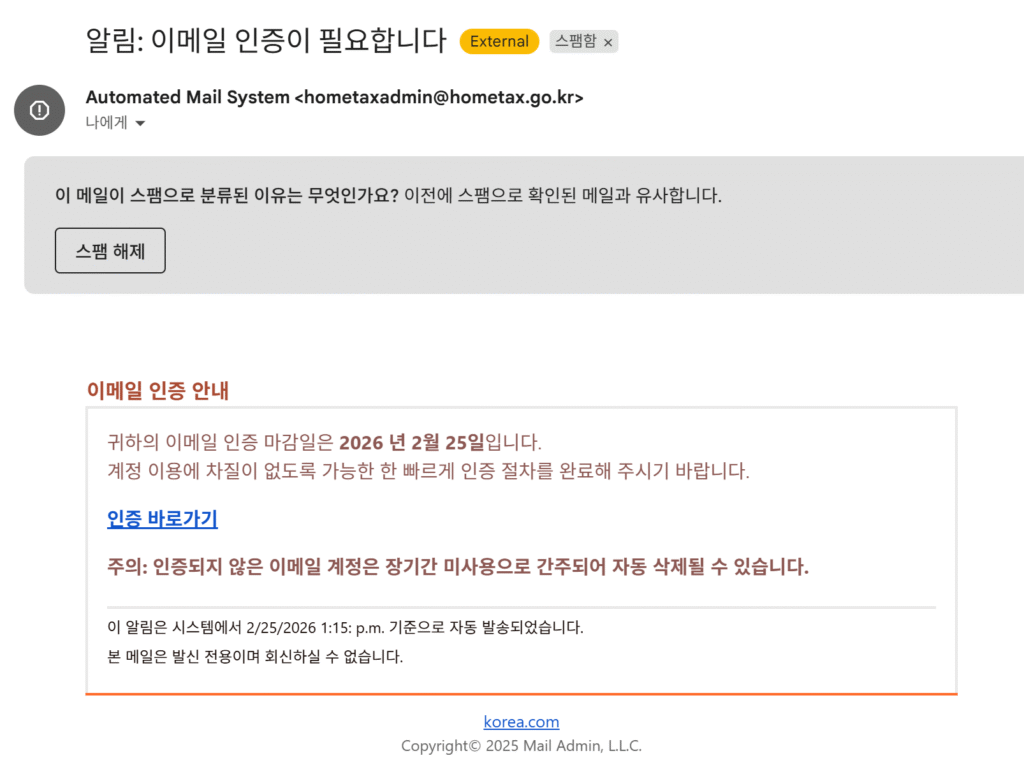Follow the korea.com footer link
Image resolution: width=1024 pixels, height=772 pixels.
(x=521, y=722)
